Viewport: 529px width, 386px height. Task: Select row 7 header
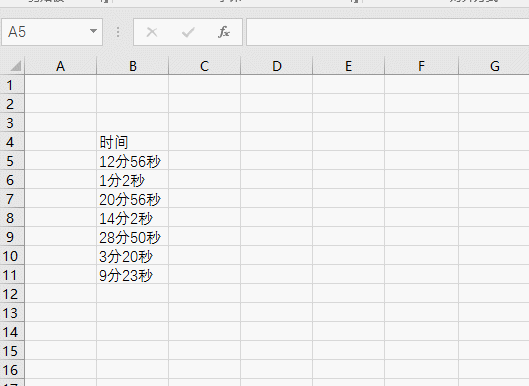12,198
